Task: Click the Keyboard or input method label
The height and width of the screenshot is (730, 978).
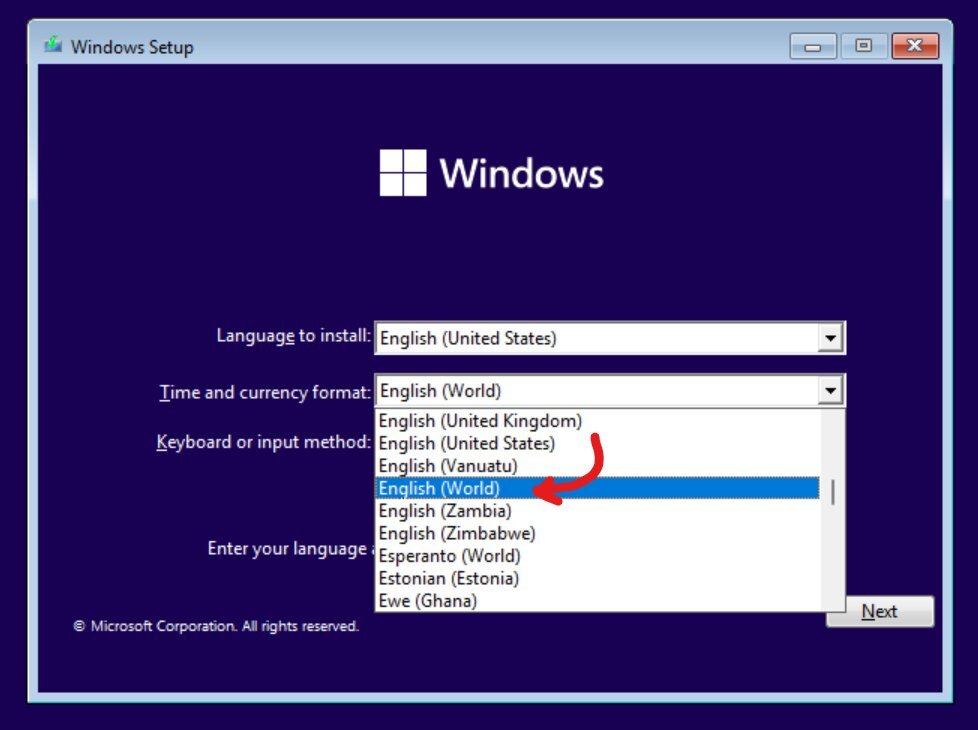Action: pos(264,442)
